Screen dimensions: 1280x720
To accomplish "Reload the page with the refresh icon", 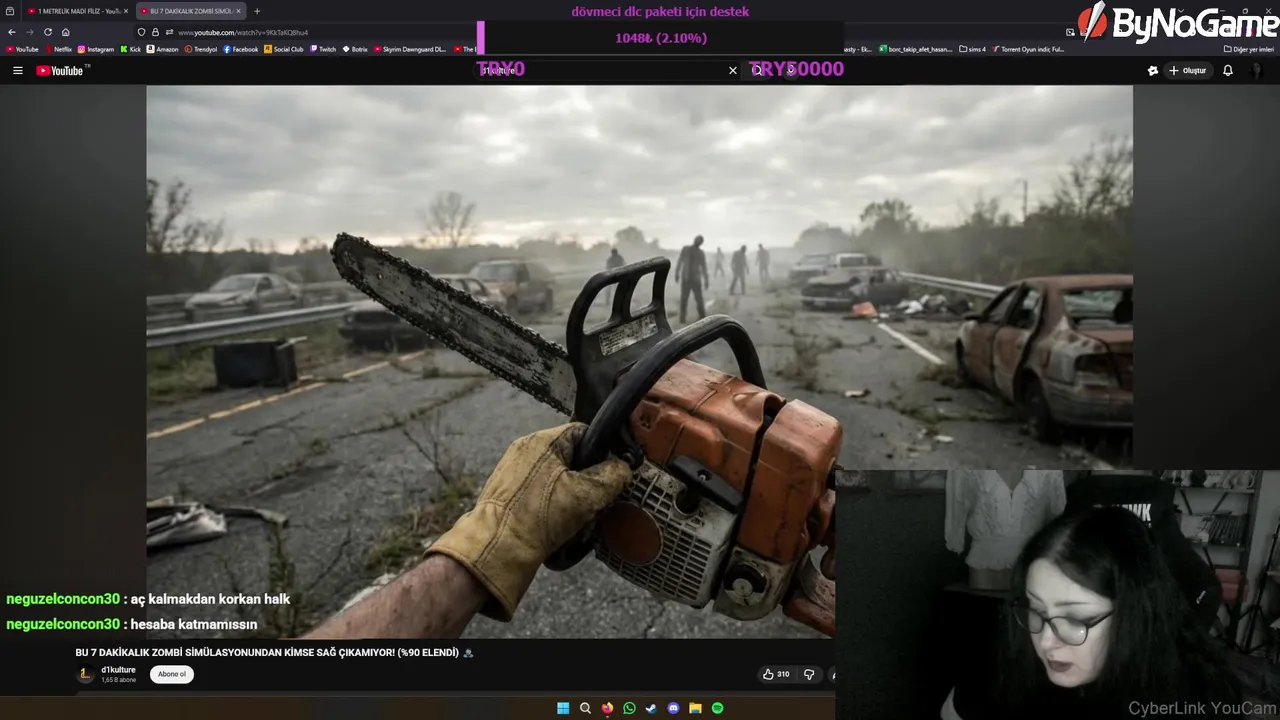I will (47, 32).
